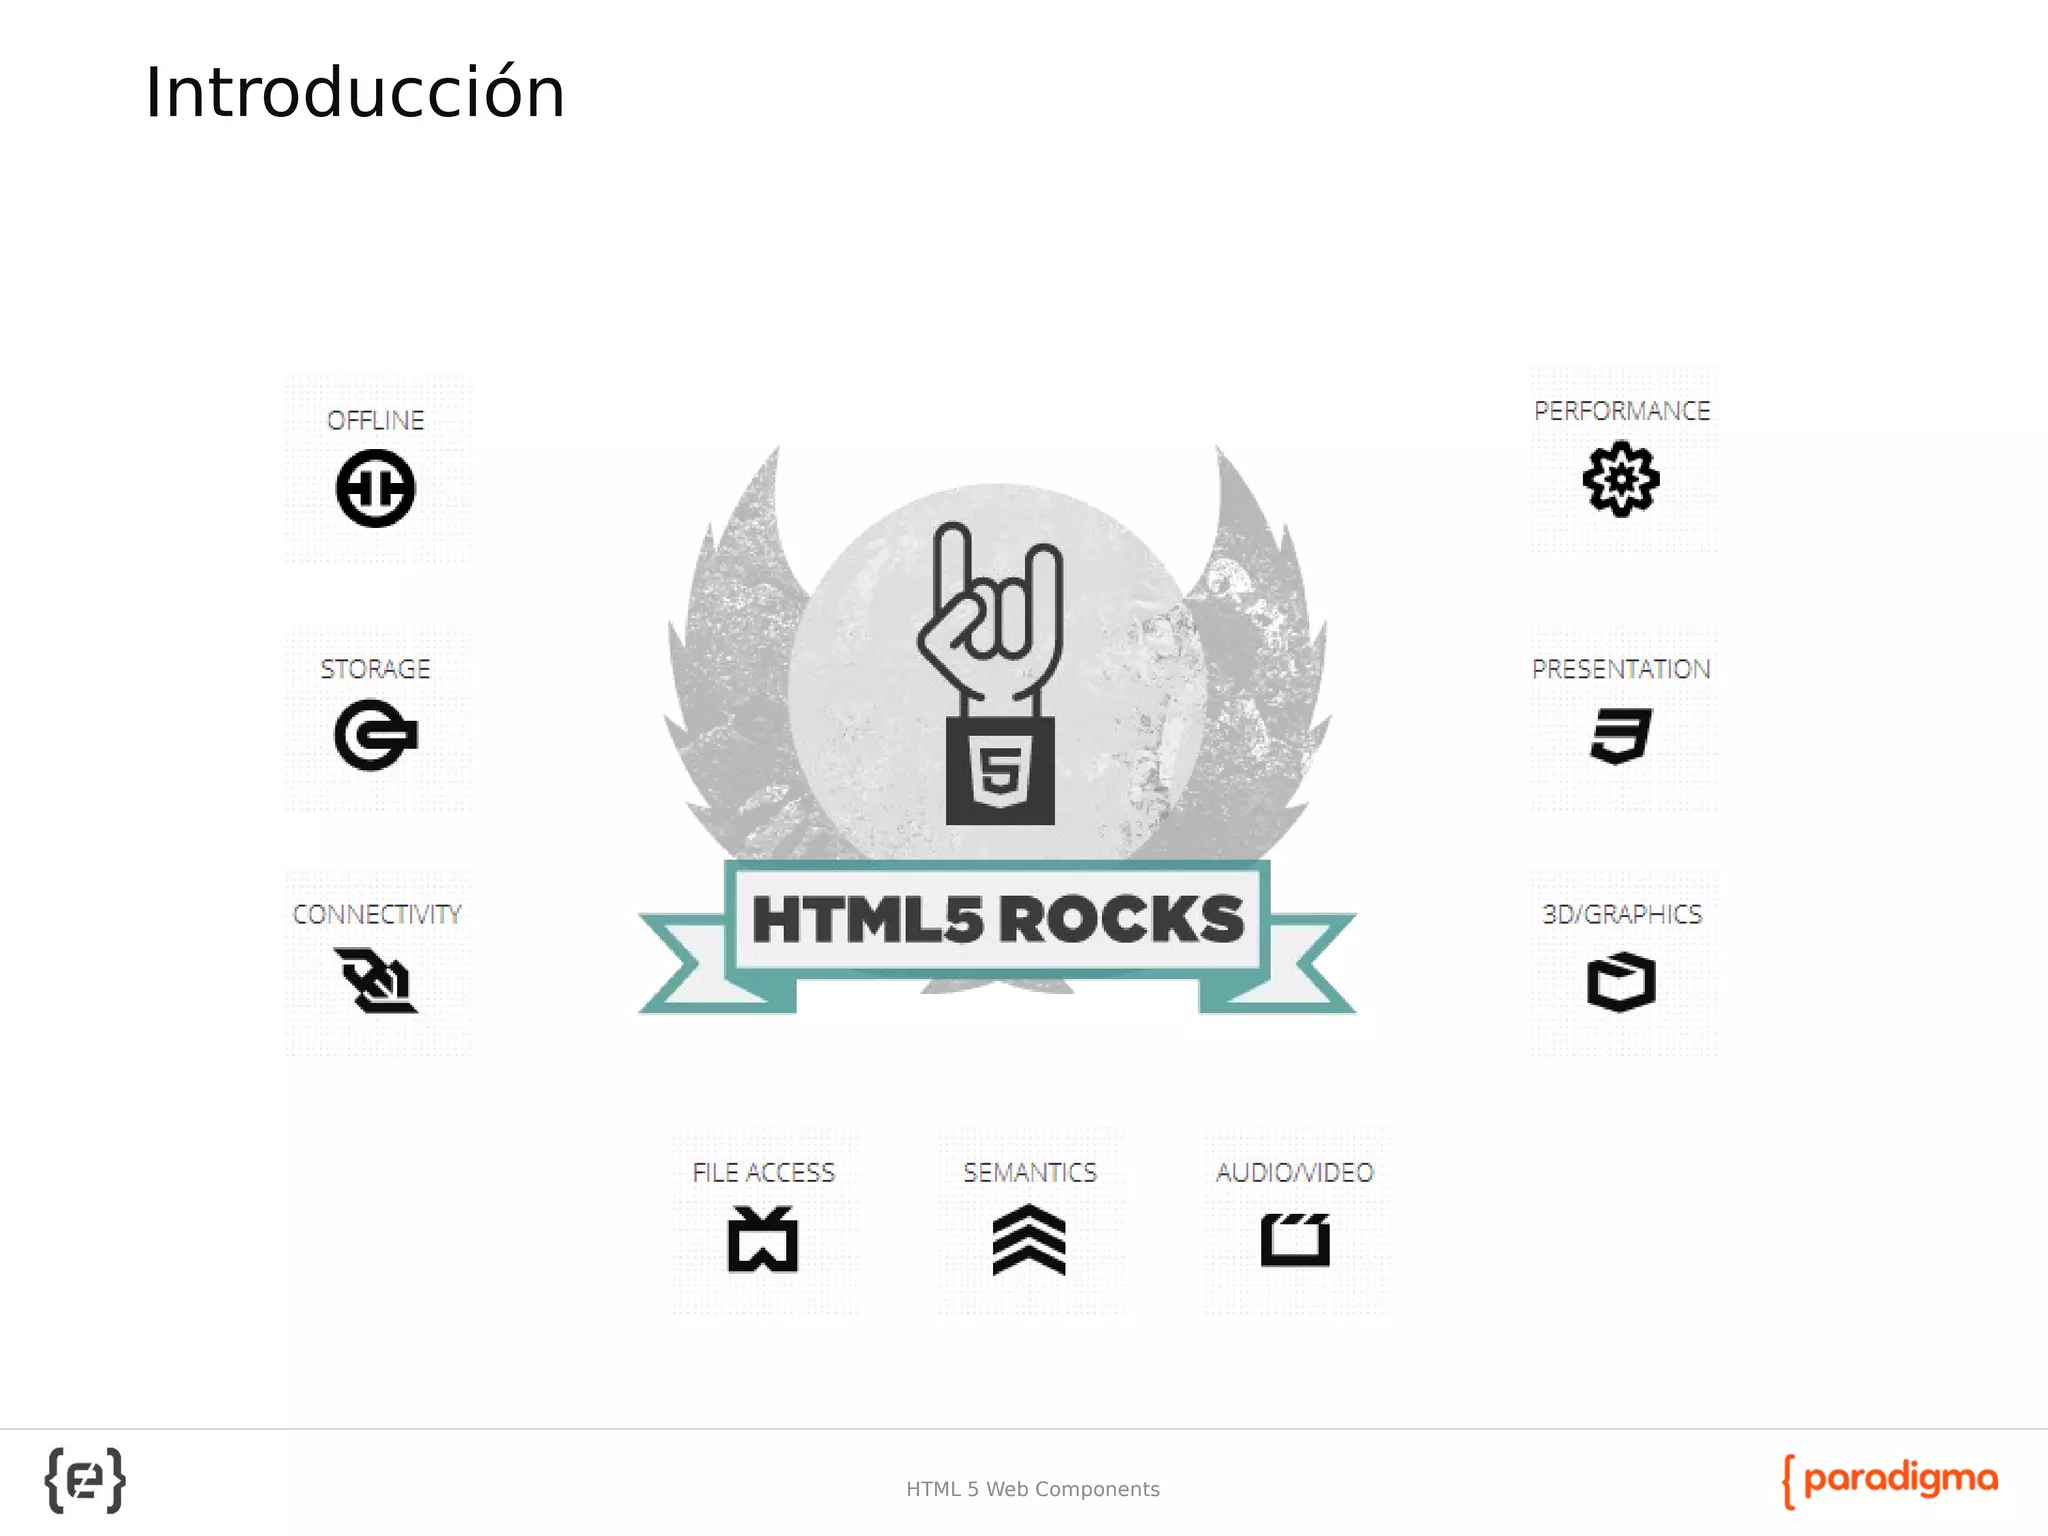Image resolution: width=2048 pixels, height=1536 pixels.
Task: Click the PERFORMANCE label
Action: (x=1622, y=411)
